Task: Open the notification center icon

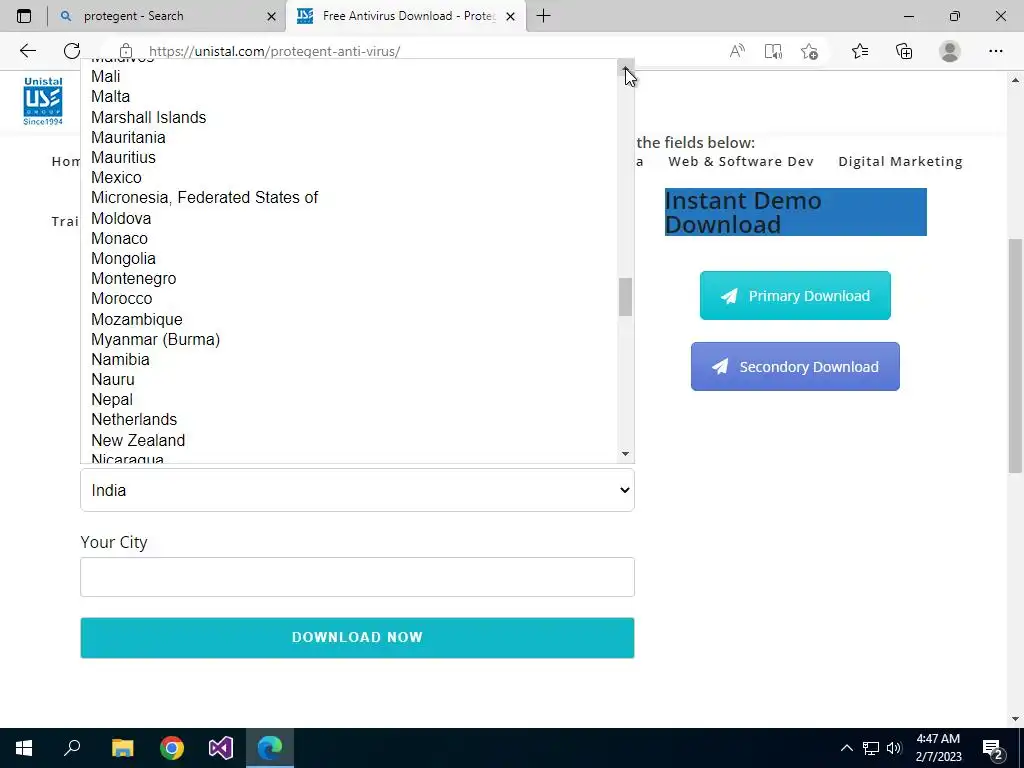Action: click(x=993, y=749)
